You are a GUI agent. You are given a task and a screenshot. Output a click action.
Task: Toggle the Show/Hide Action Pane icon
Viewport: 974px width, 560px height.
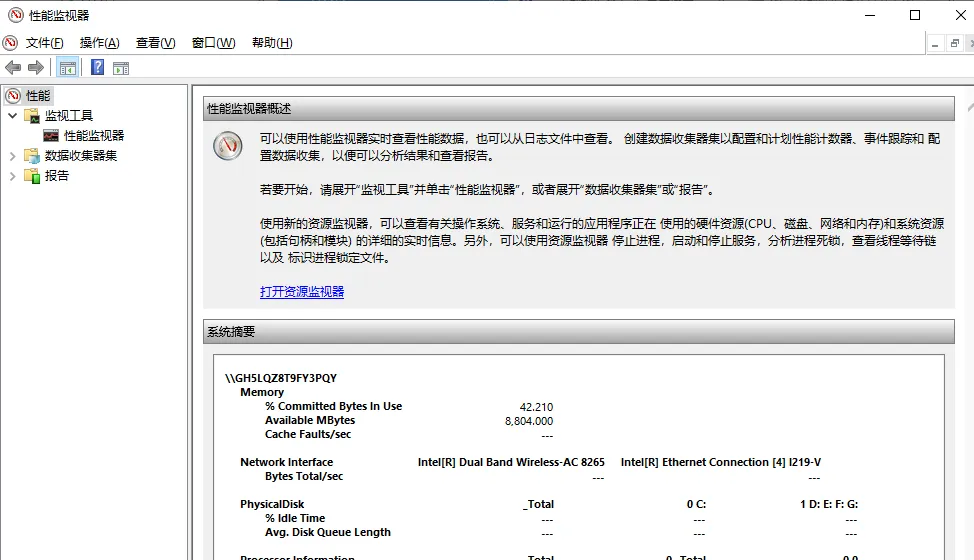pos(121,68)
